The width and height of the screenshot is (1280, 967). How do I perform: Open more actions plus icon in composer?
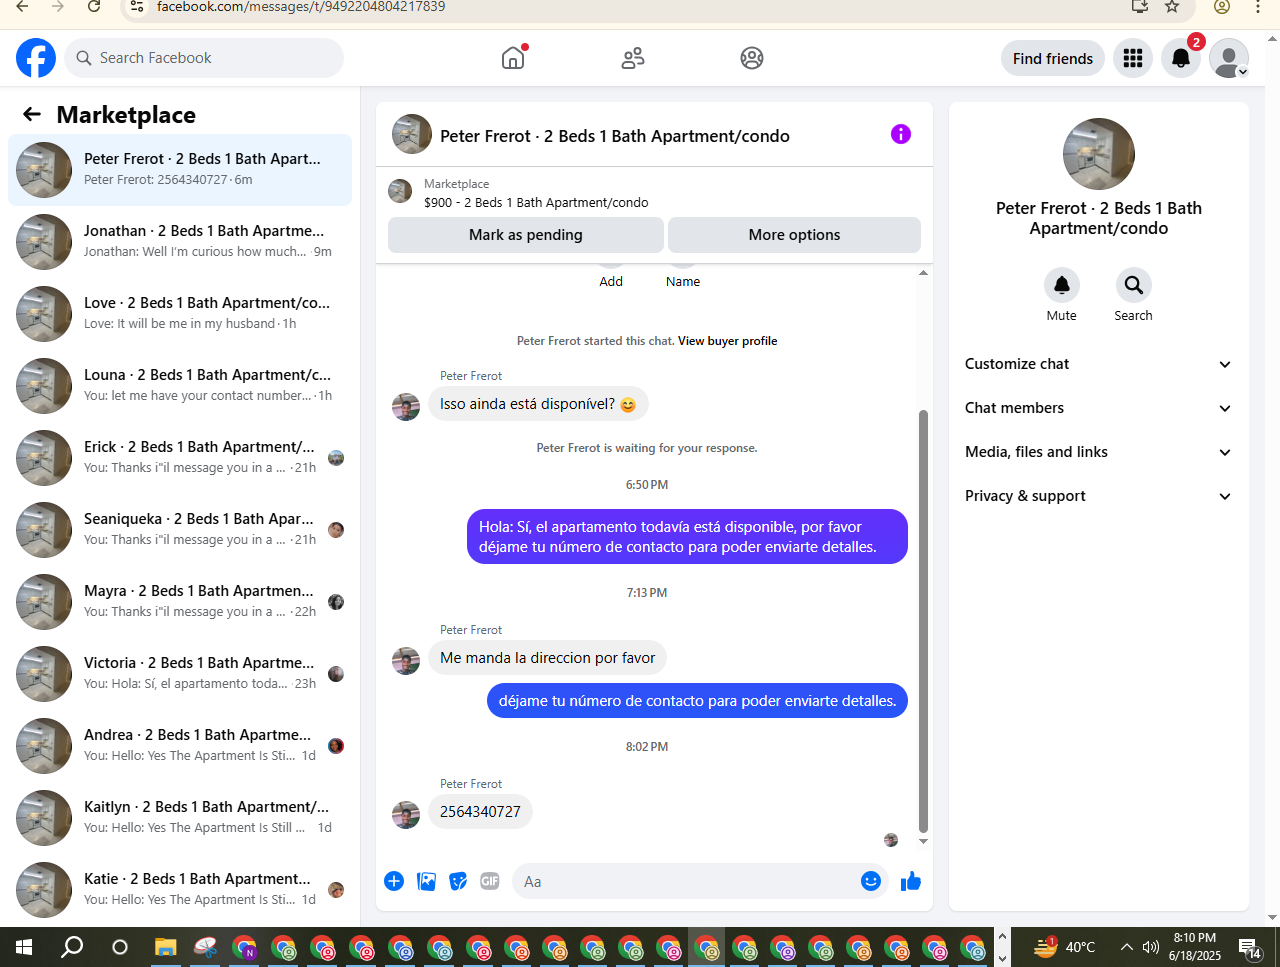(394, 881)
